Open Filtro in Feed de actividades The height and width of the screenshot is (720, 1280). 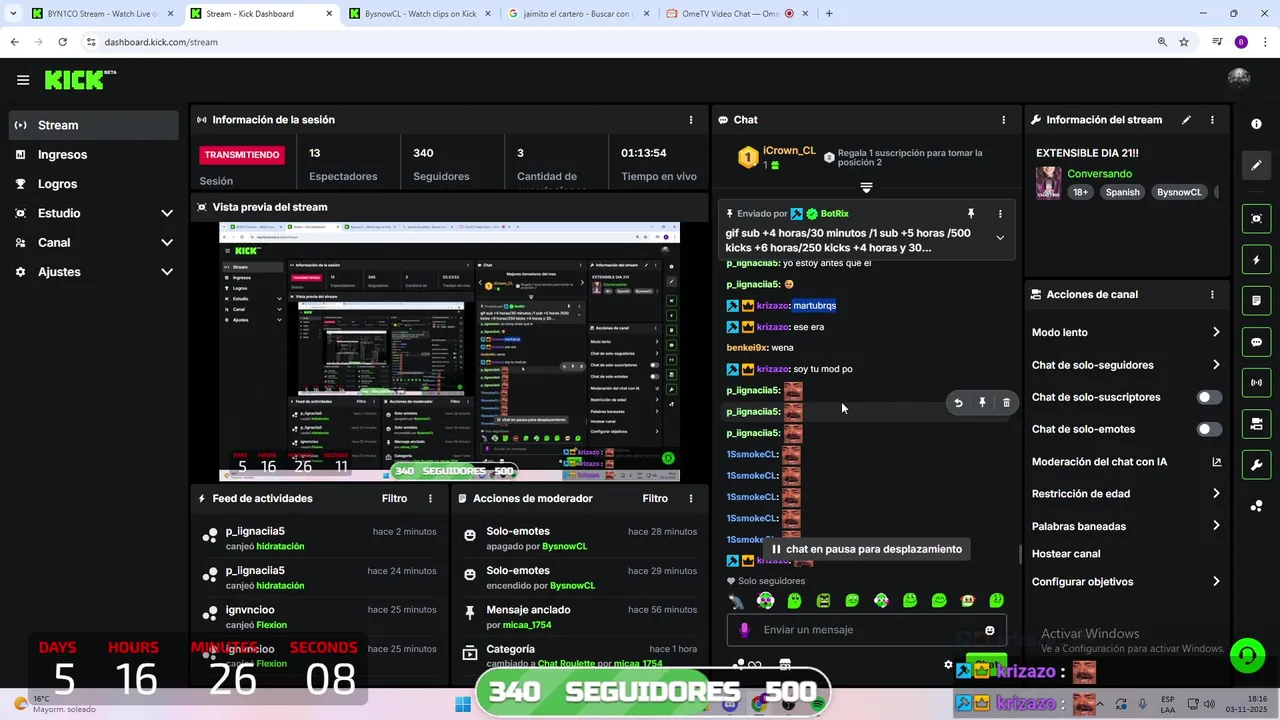pyautogui.click(x=394, y=498)
